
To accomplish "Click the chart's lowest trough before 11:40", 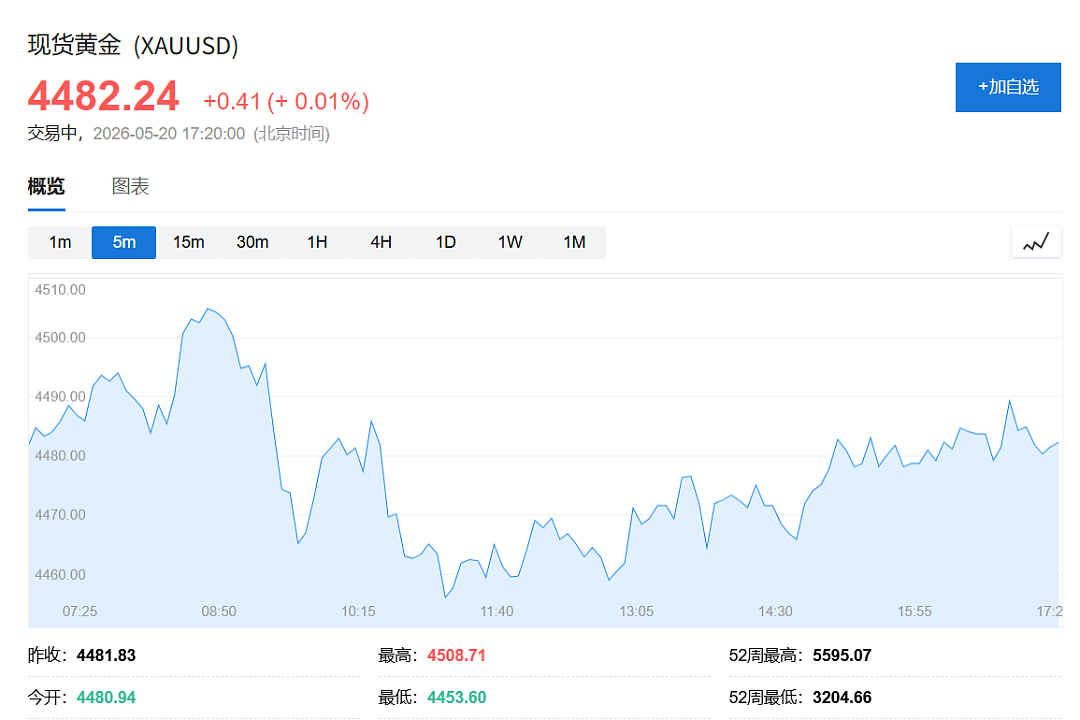I will [446, 597].
